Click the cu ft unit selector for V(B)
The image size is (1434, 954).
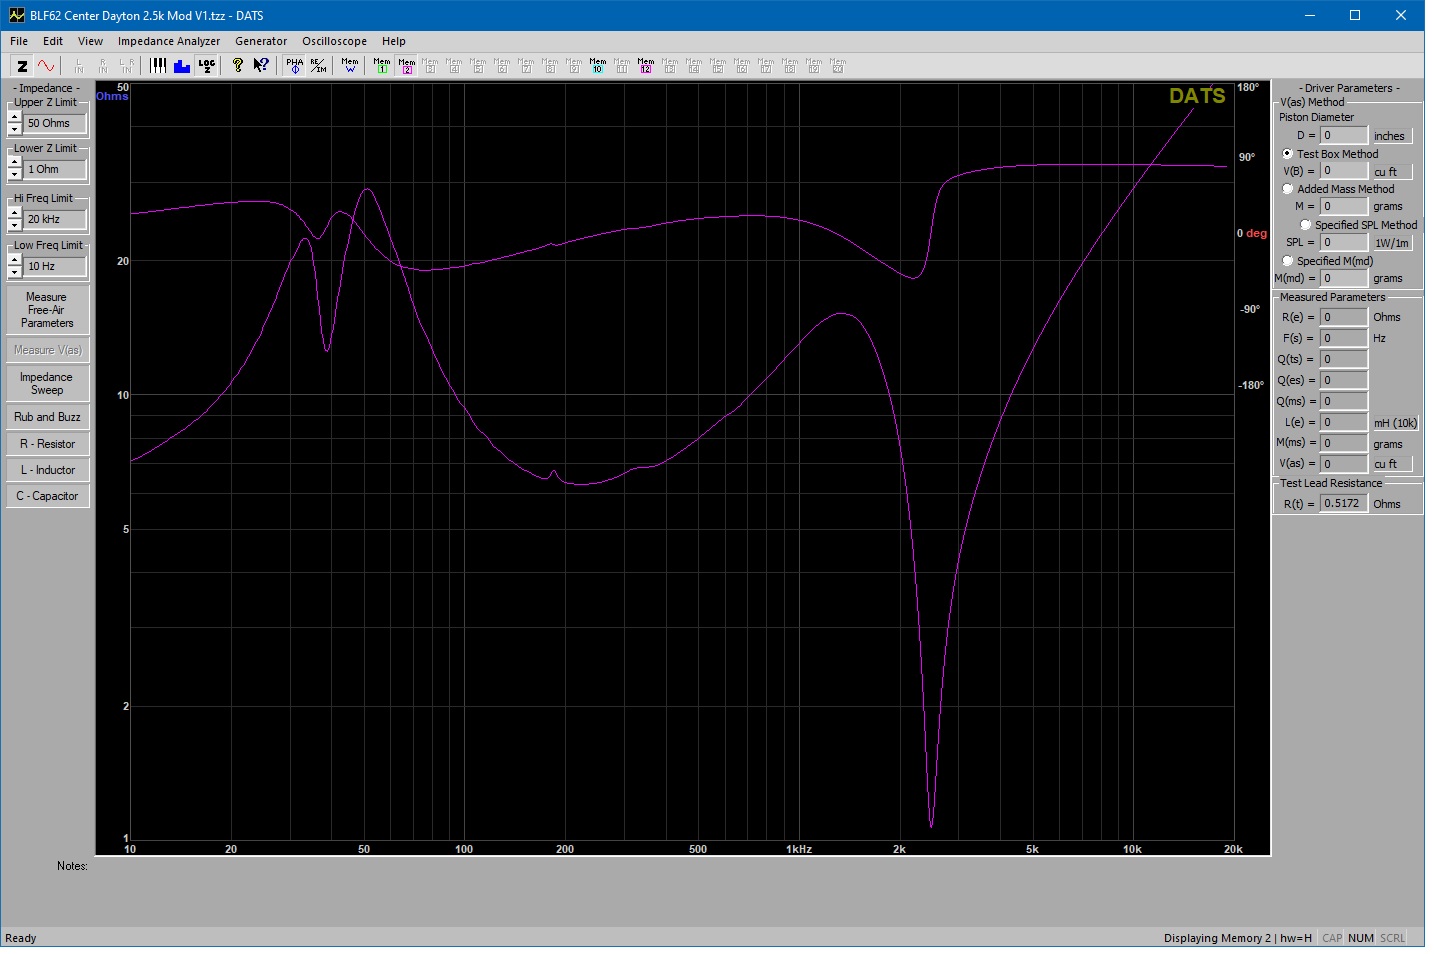[1391, 172]
